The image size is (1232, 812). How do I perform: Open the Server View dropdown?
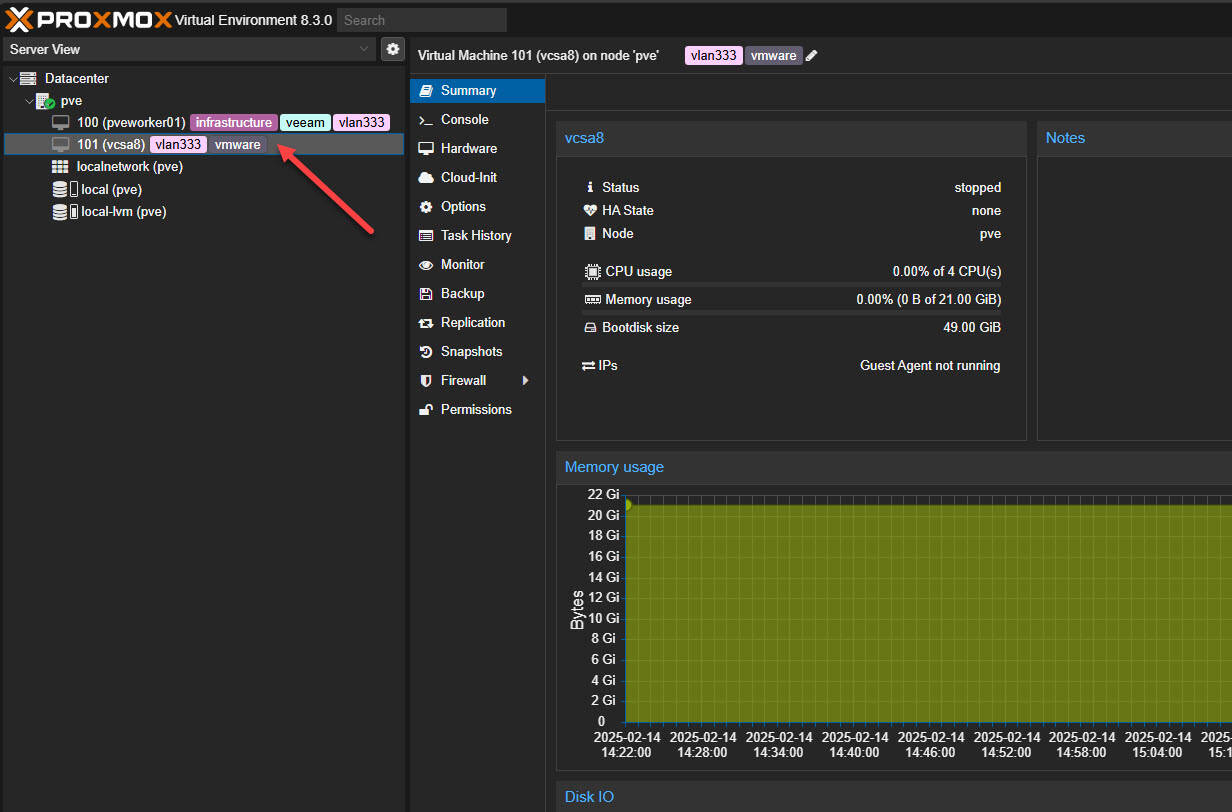coord(364,49)
